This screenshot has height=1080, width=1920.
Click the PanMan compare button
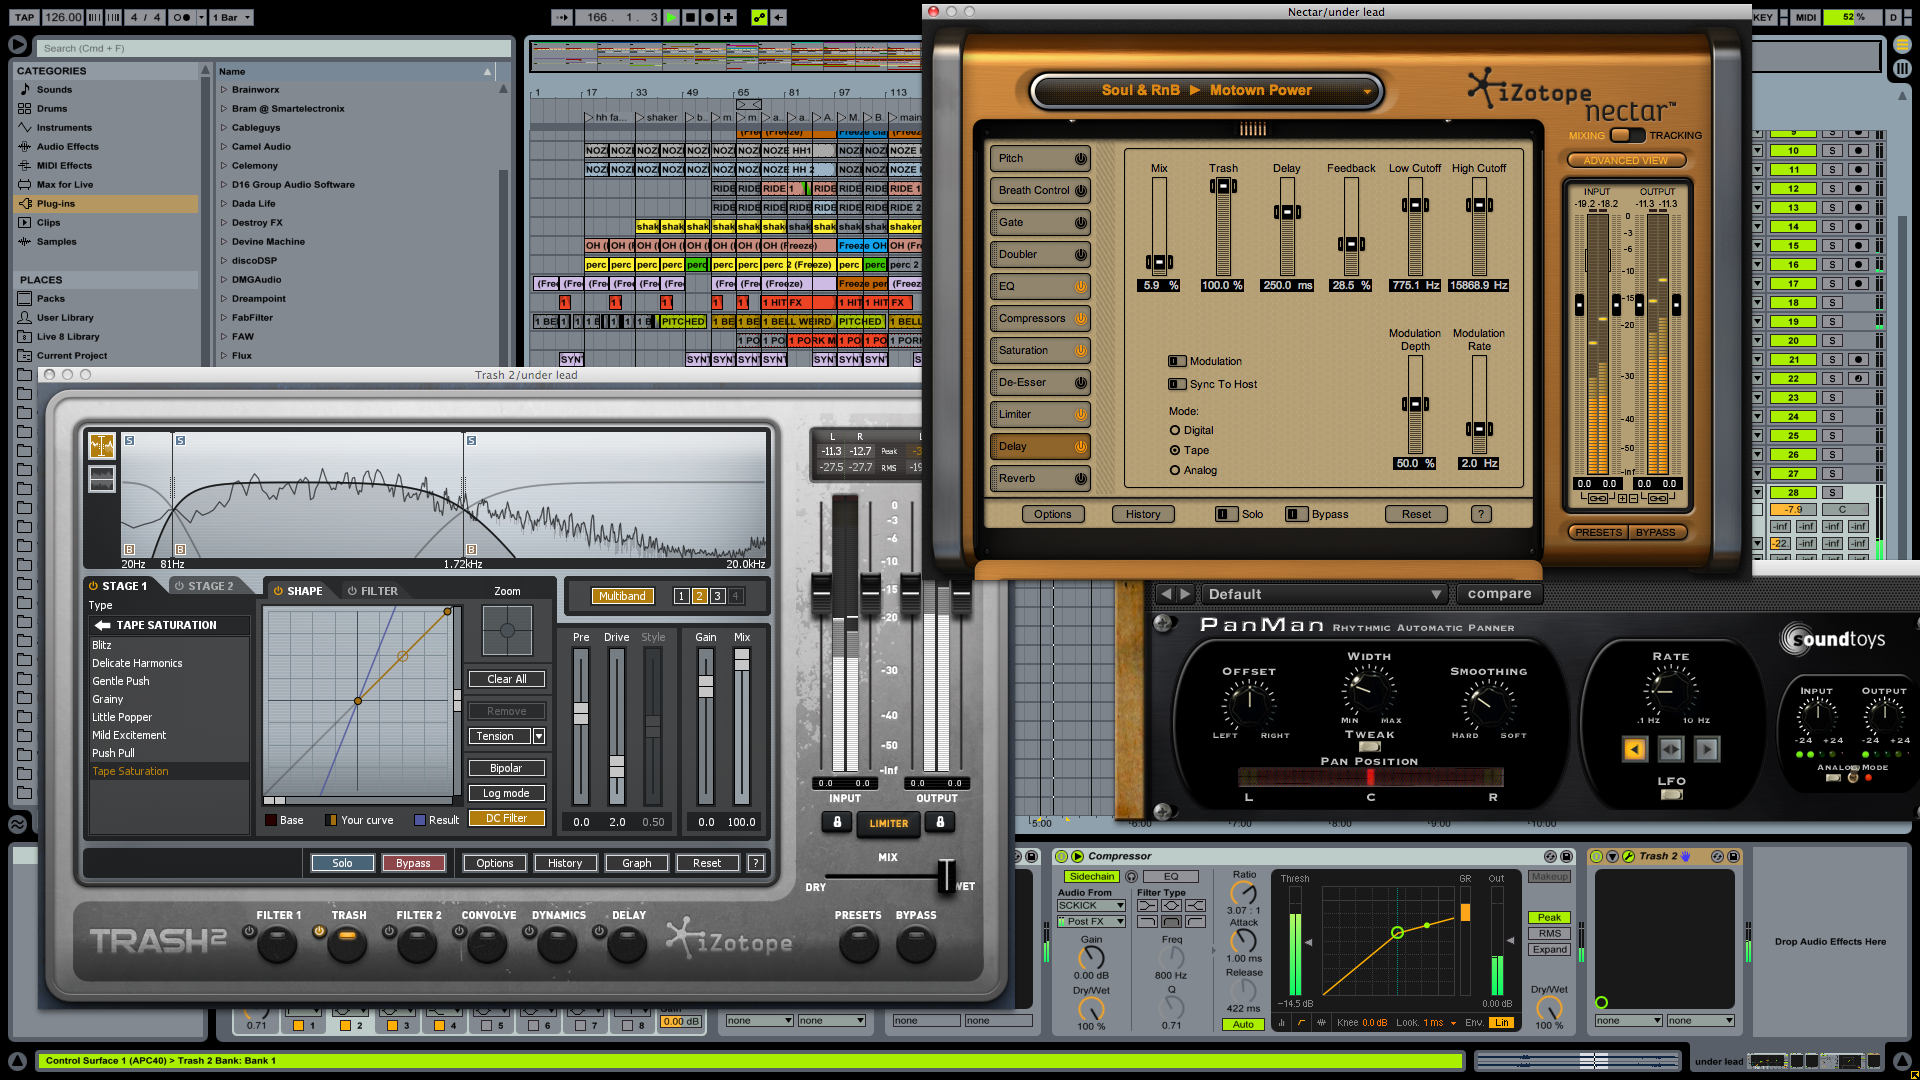pos(1499,595)
